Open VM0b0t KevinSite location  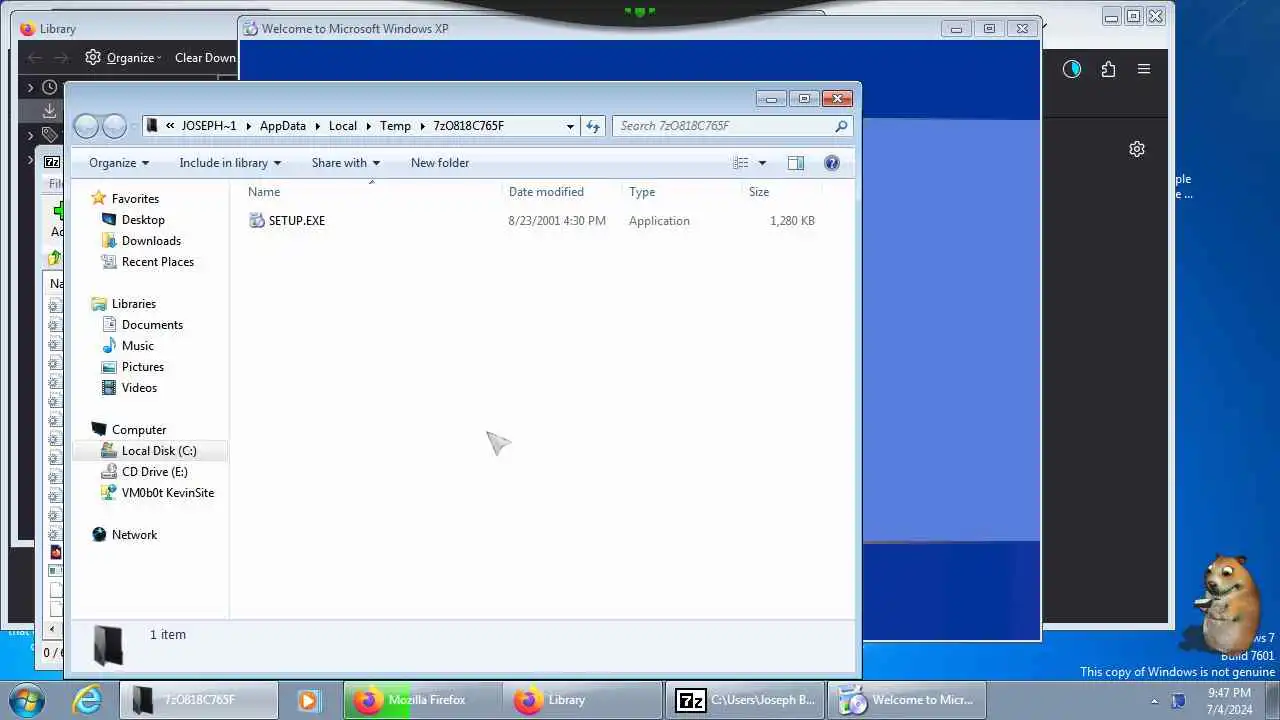168,493
